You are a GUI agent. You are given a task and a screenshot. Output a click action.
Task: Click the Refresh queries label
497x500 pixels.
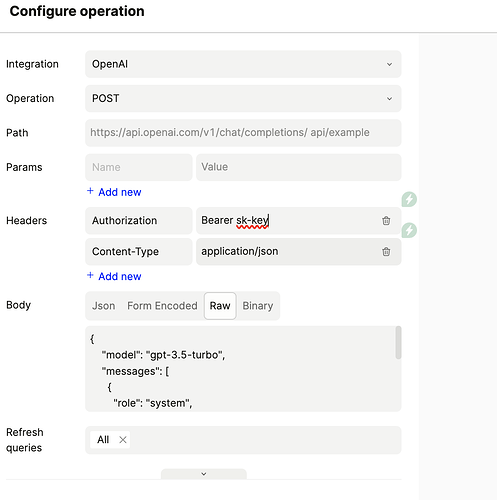click(25, 440)
